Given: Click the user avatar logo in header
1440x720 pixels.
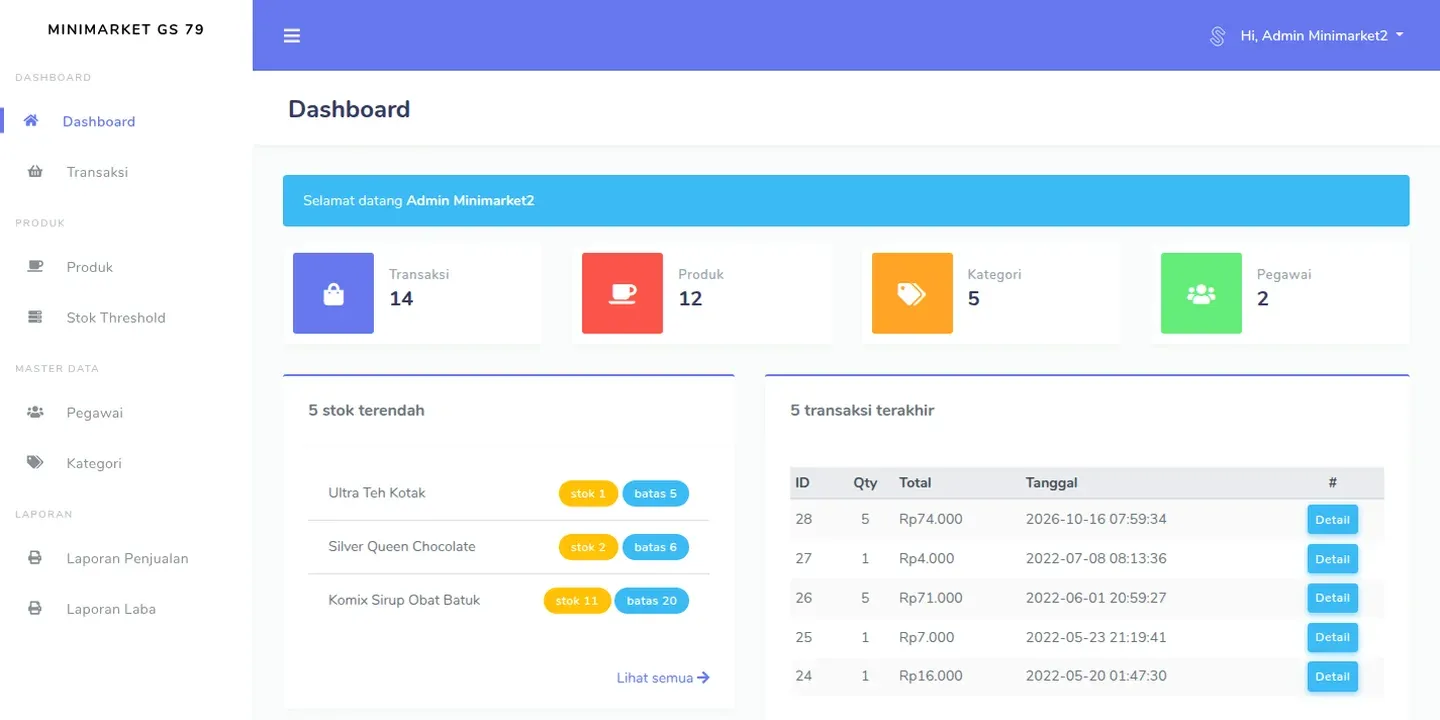Looking at the screenshot, I should coord(1217,36).
